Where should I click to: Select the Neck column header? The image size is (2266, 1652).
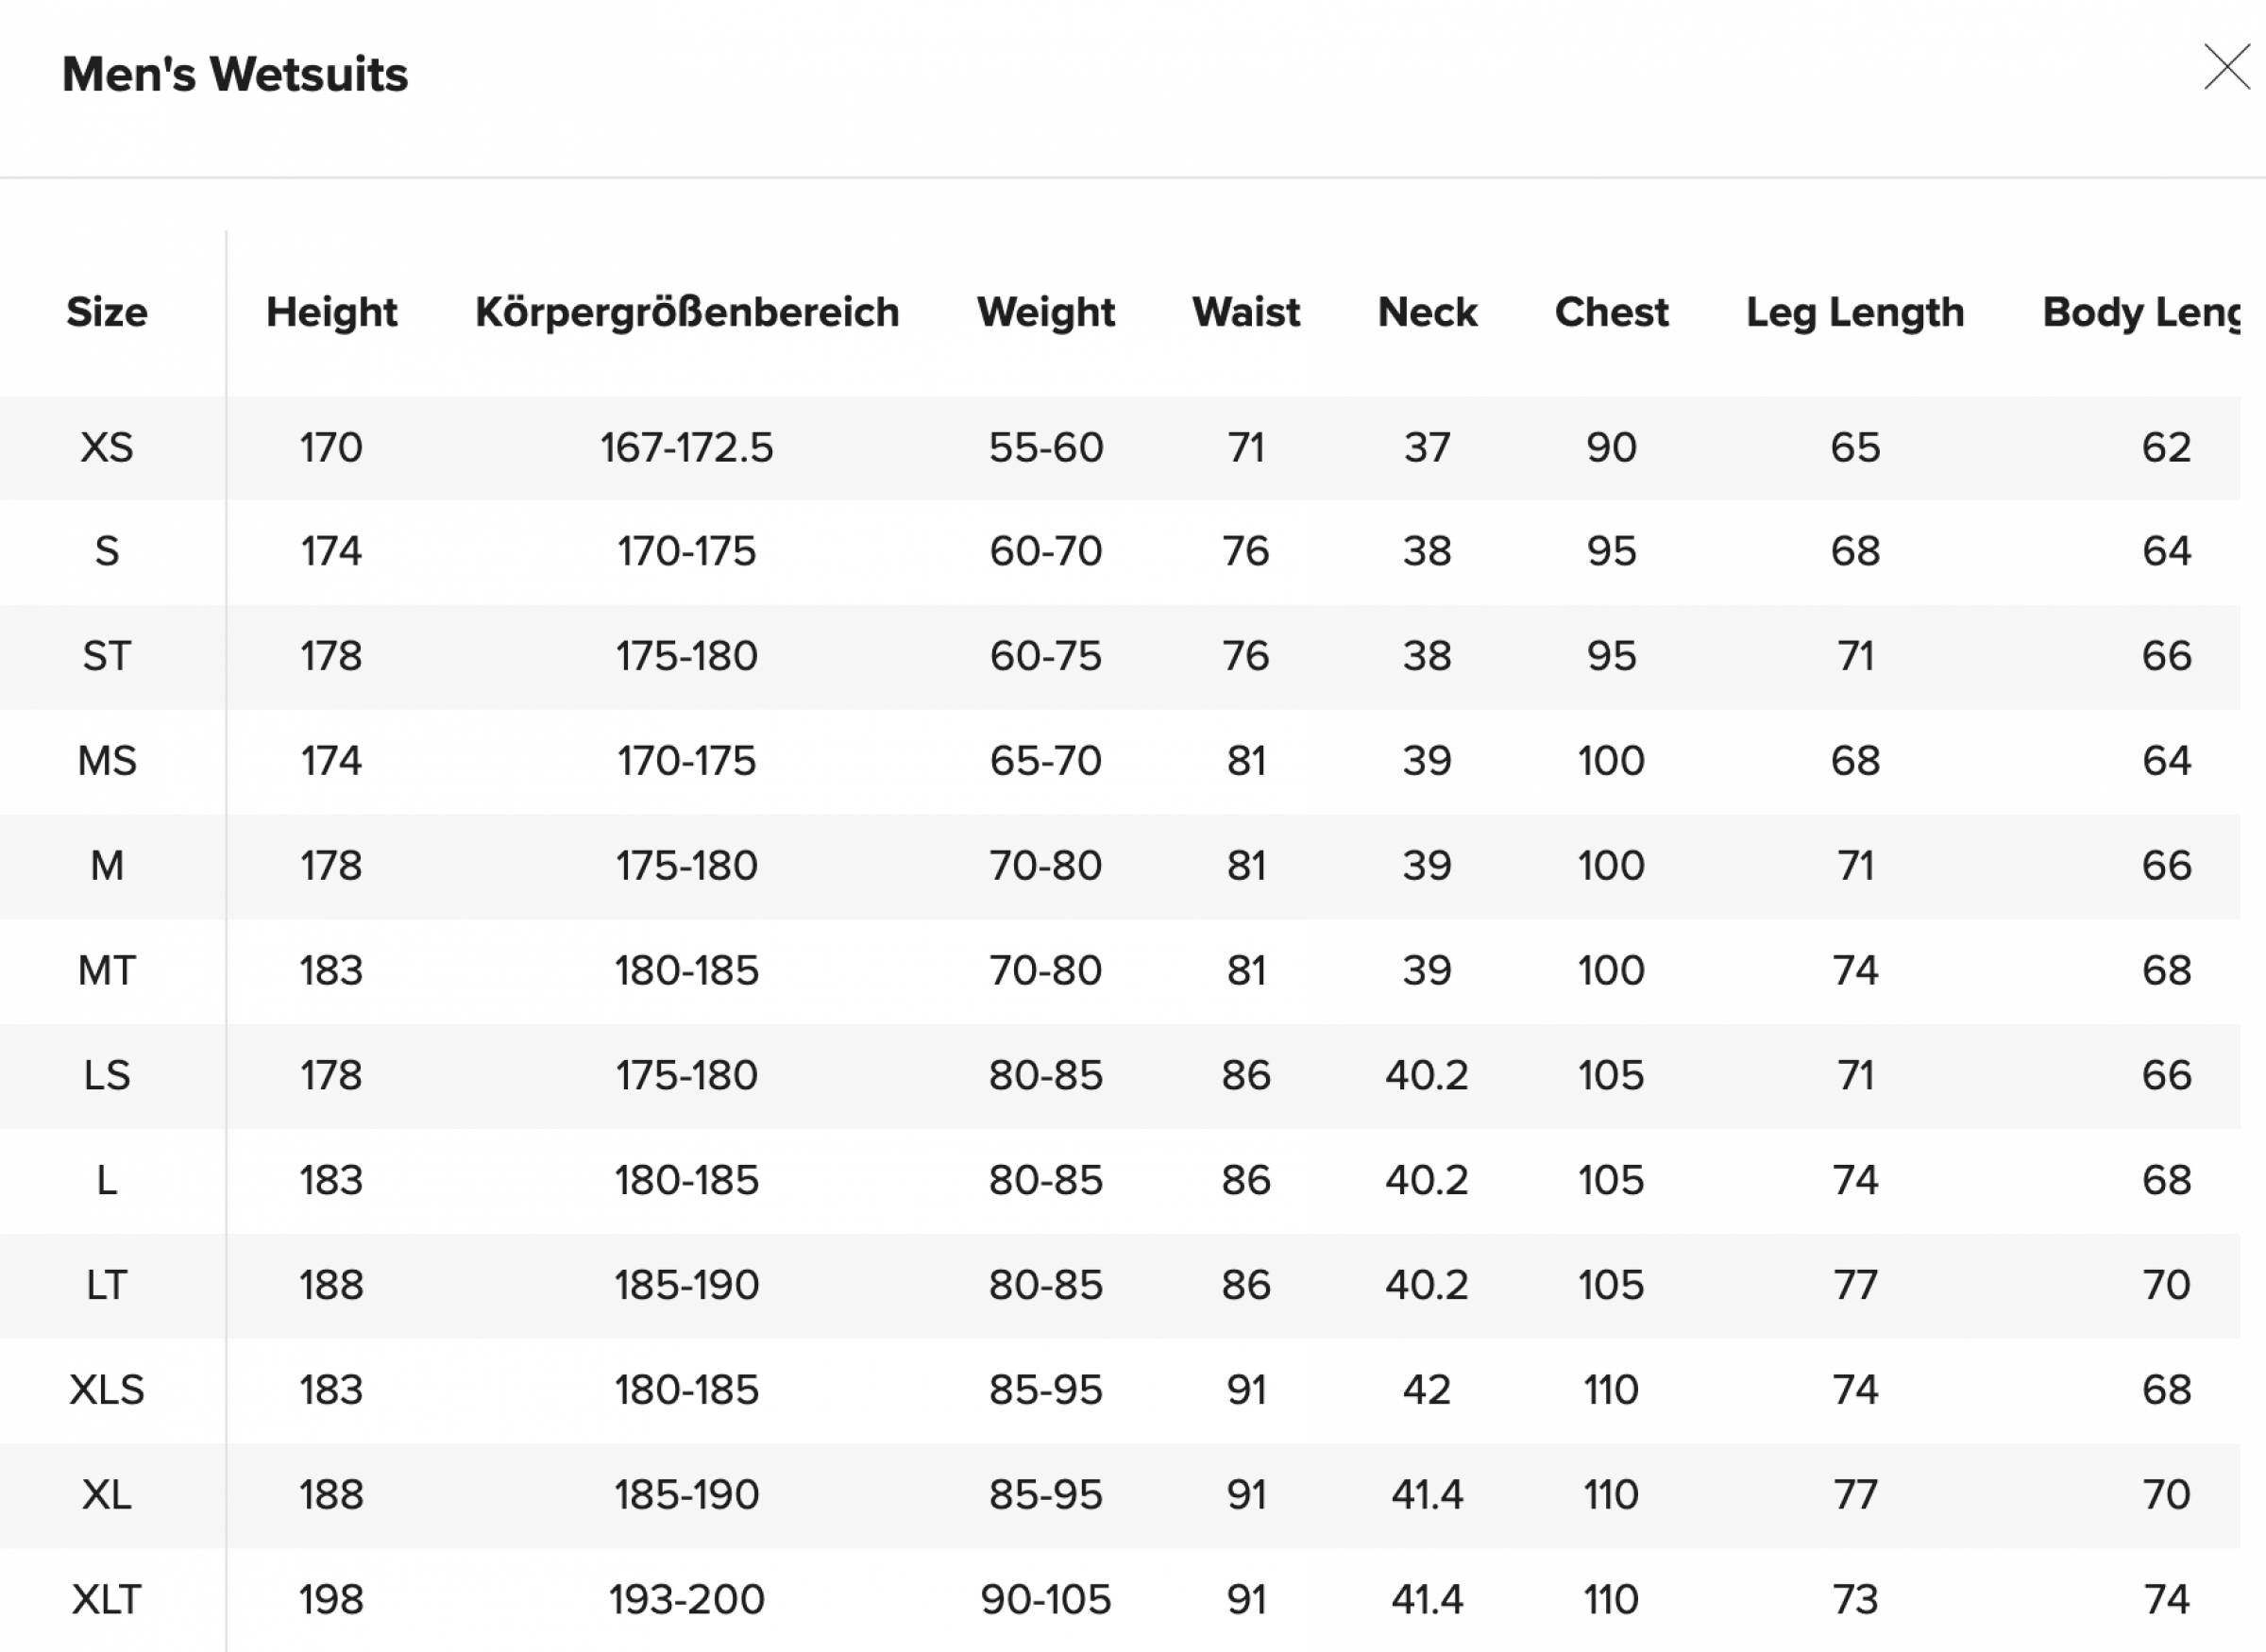(x=1427, y=312)
